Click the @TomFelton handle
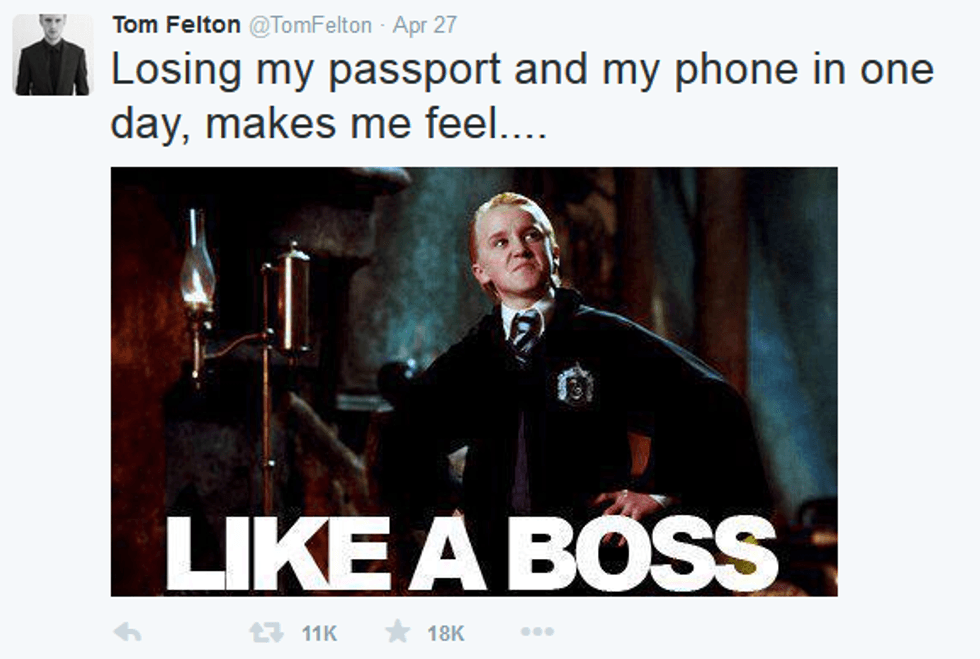980x659 pixels. point(311,25)
